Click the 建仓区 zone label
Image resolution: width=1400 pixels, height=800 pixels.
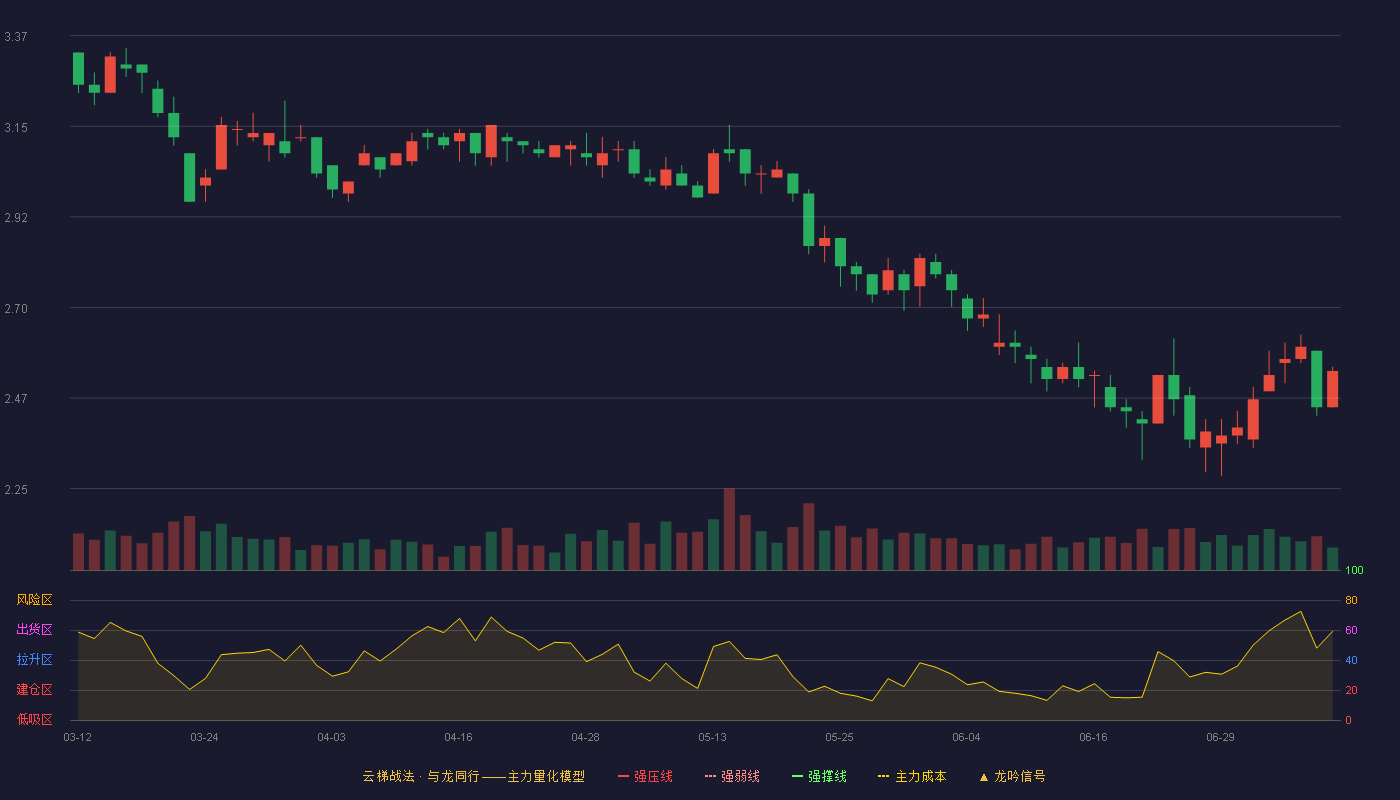click(34, 690)
